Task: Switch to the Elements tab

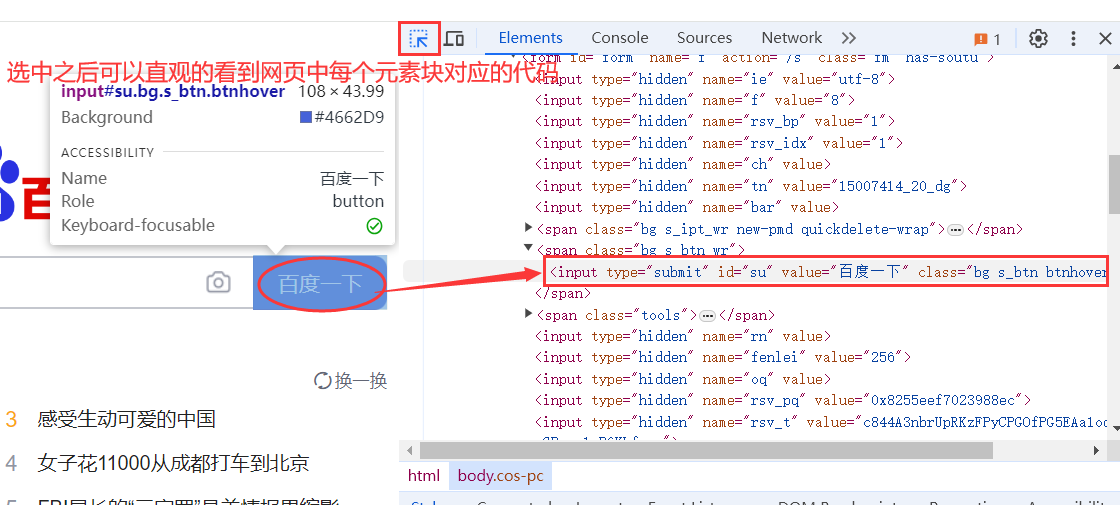Action: pyautogui.click(x=531, y=38)
